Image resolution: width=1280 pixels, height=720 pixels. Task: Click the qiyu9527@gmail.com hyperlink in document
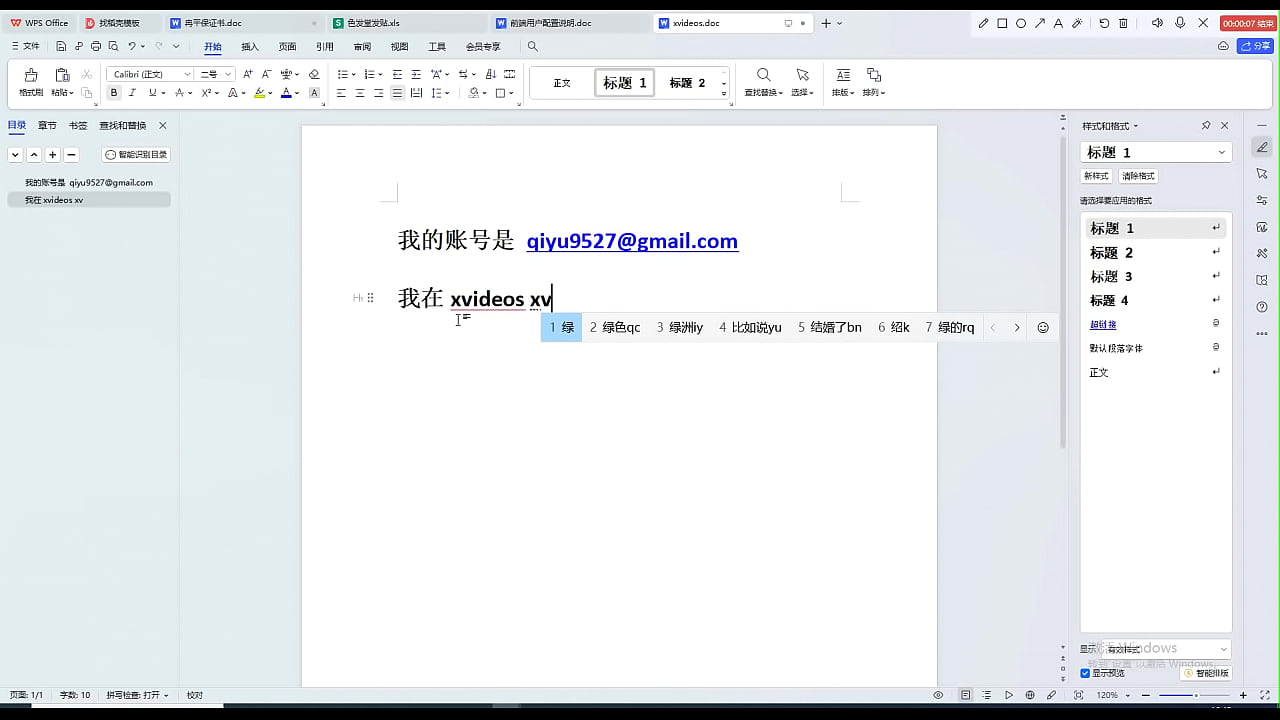632,241
